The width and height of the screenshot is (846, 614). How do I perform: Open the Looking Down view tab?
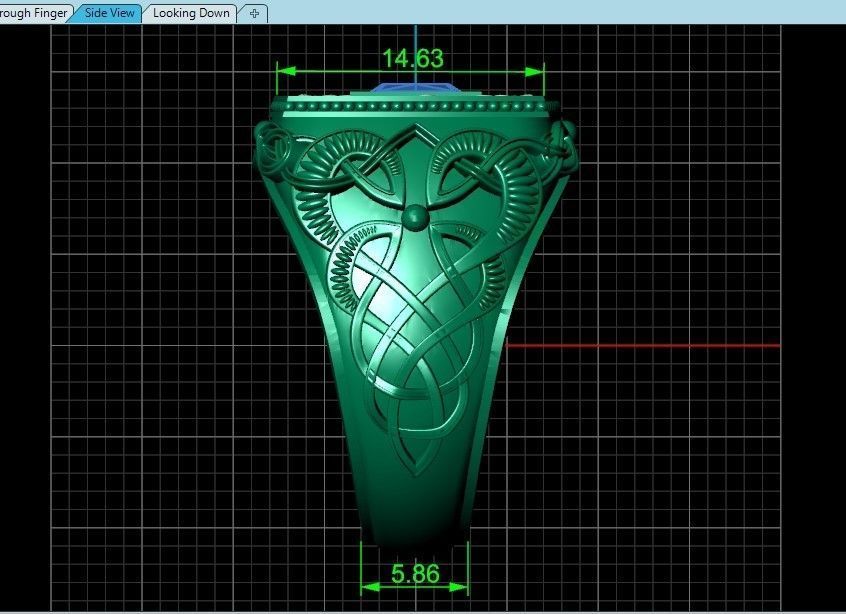(x=191, y=13)
